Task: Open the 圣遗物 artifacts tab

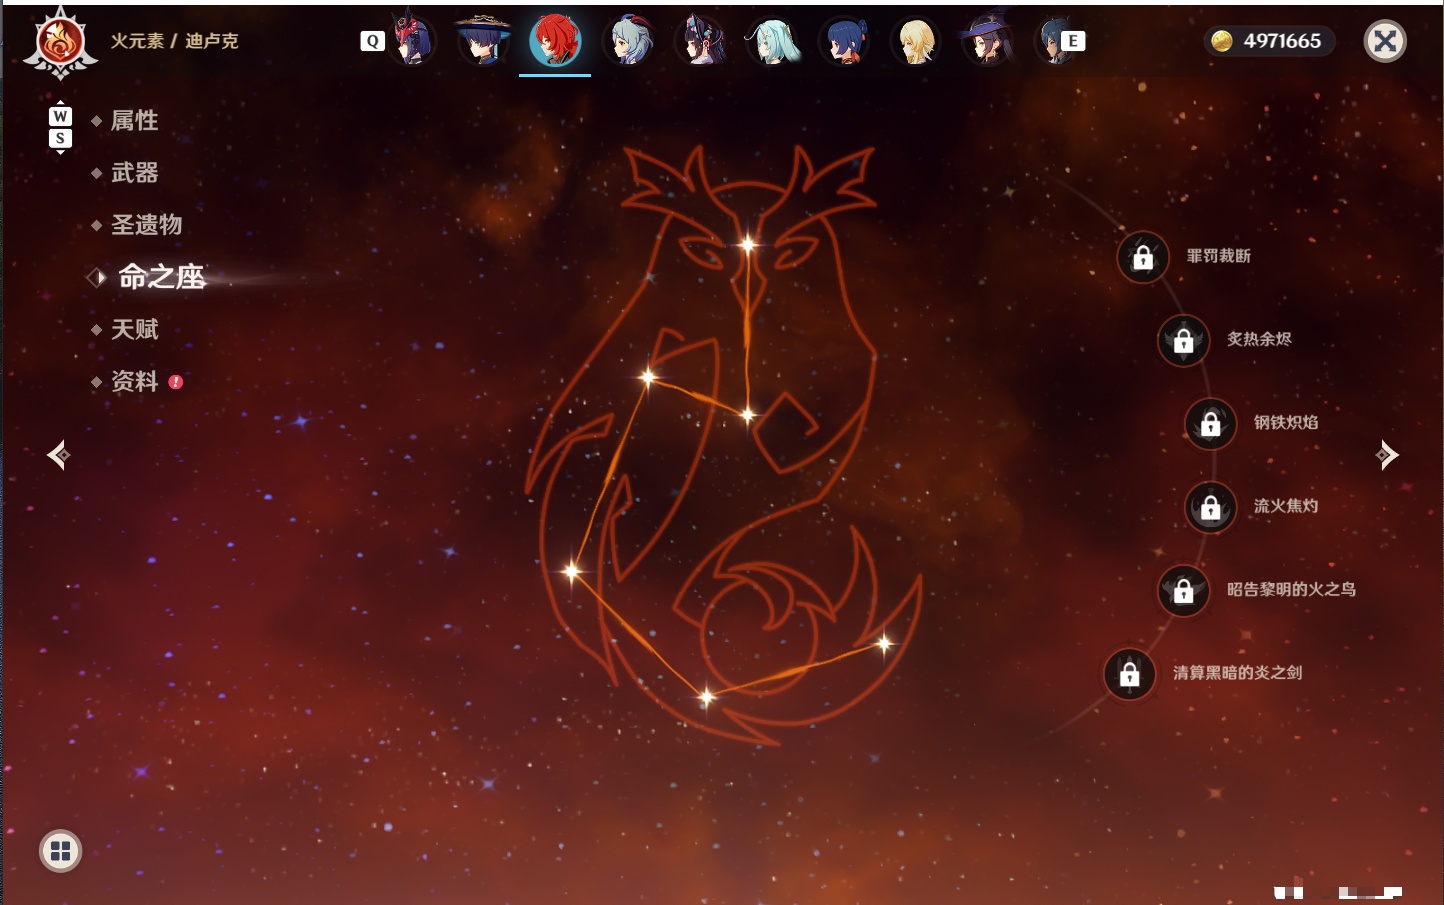Action: tap(146, 224)
